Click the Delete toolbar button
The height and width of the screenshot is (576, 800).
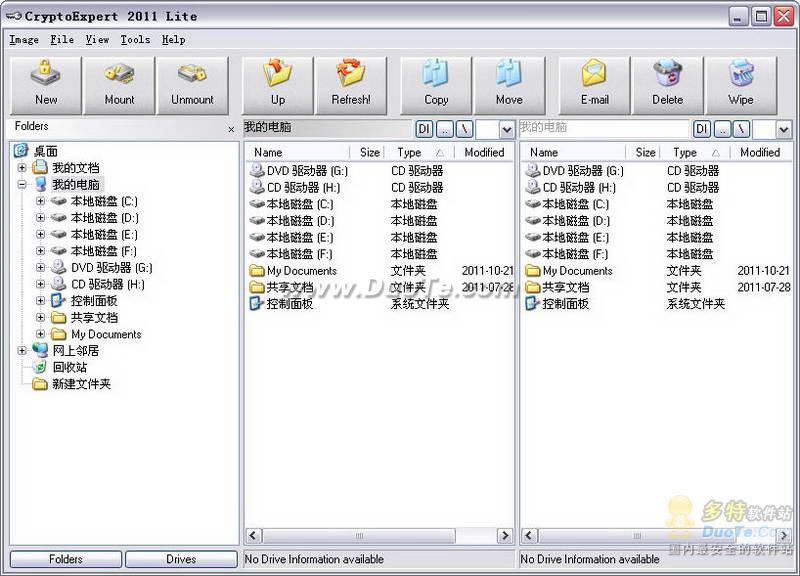667,85
